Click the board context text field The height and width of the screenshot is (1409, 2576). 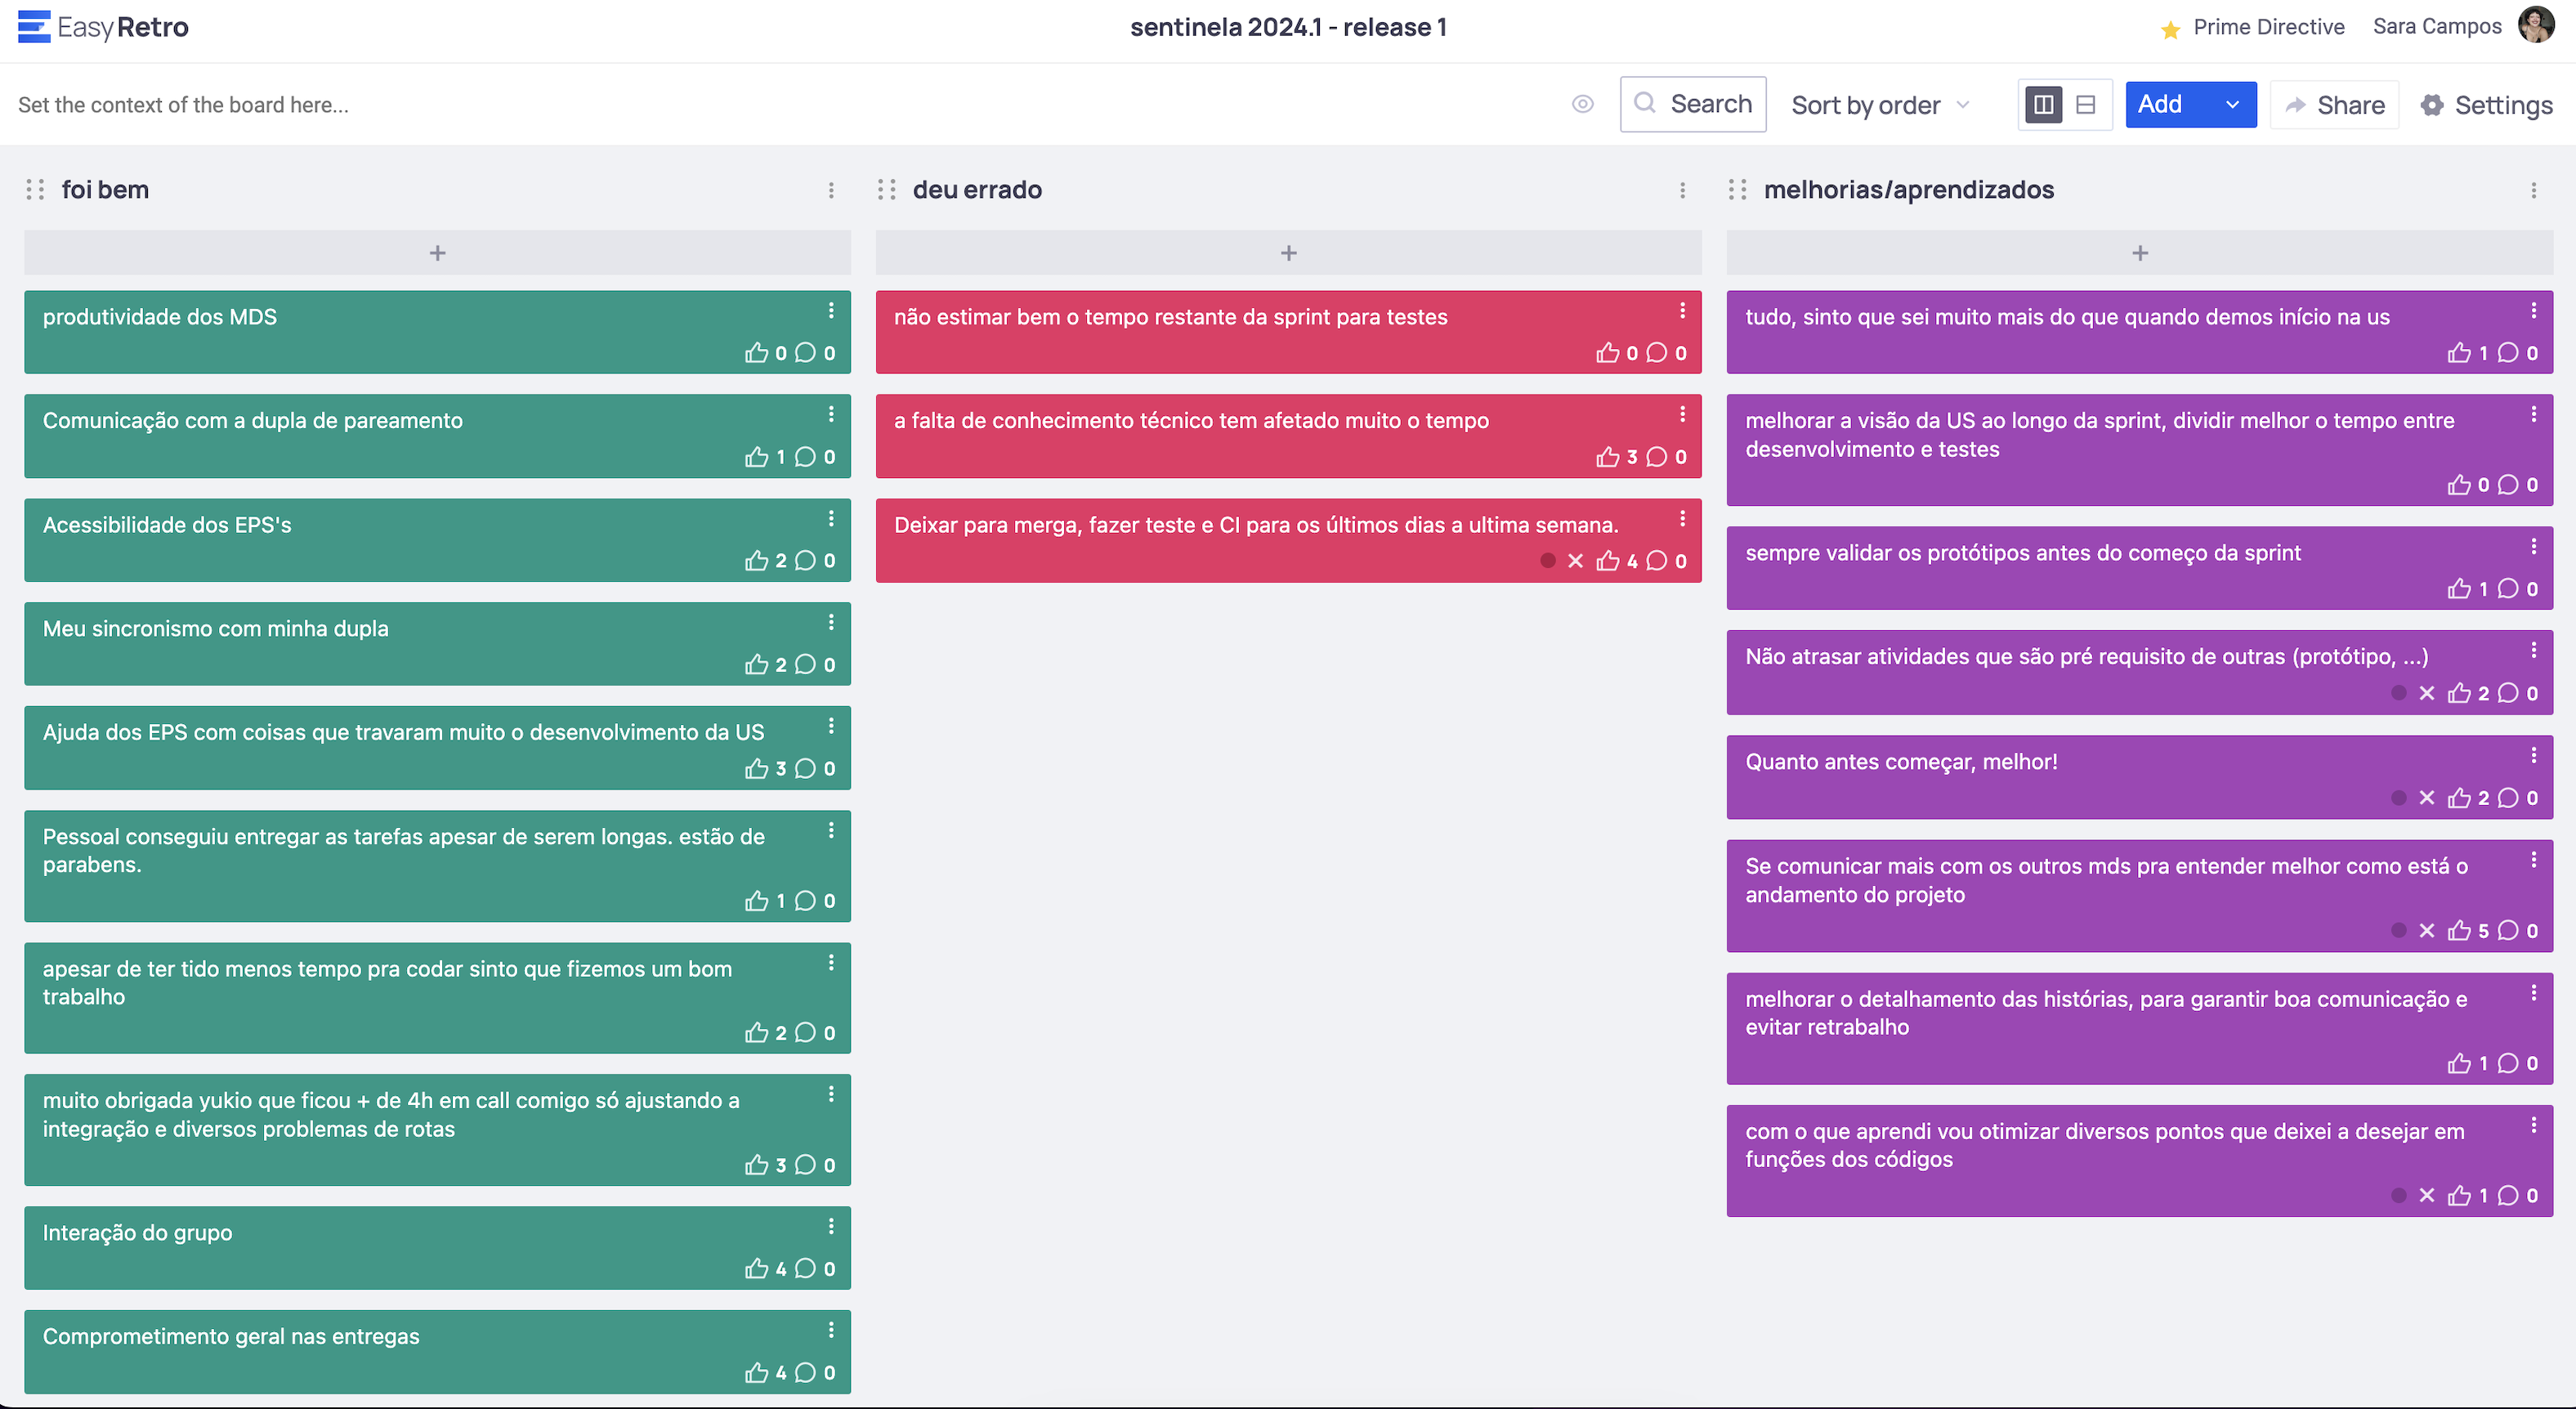pyautogui.click(x=183, y=105)
